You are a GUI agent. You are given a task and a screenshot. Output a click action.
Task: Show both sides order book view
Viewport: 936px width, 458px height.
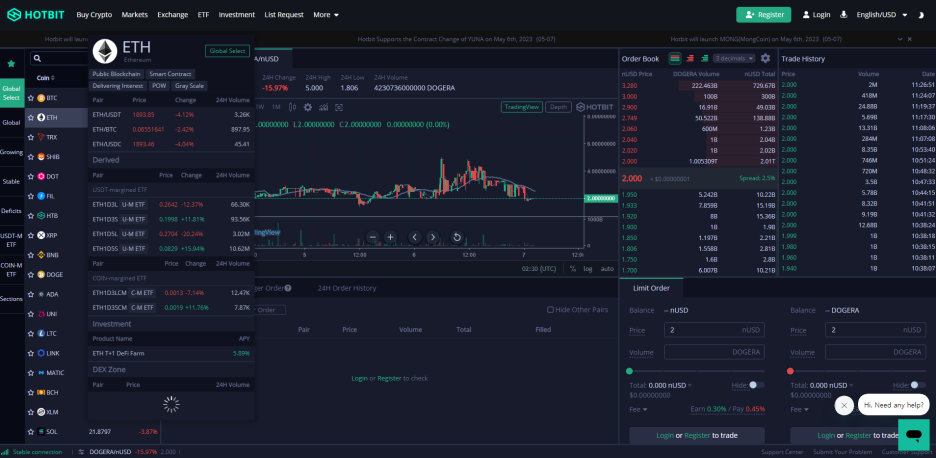click(x=675, y=59)
